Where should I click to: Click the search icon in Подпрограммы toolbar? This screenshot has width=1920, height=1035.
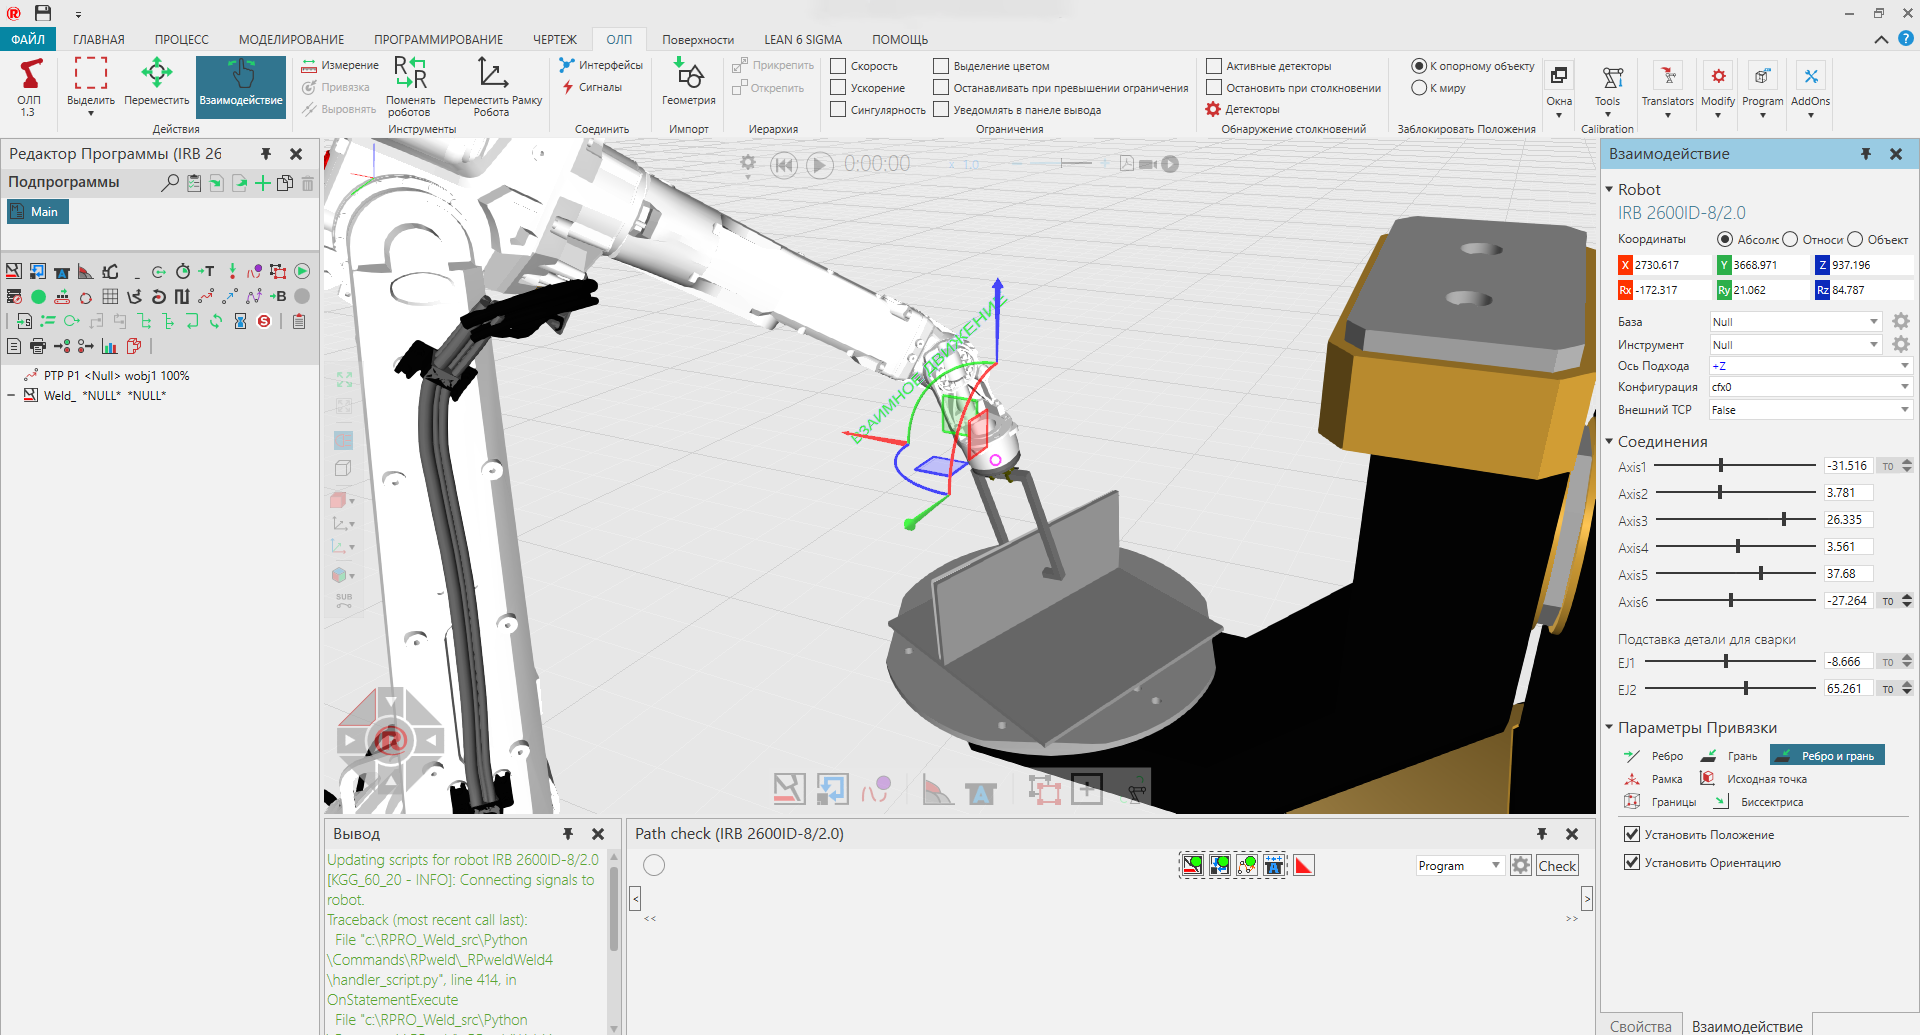tap(169, 184)
